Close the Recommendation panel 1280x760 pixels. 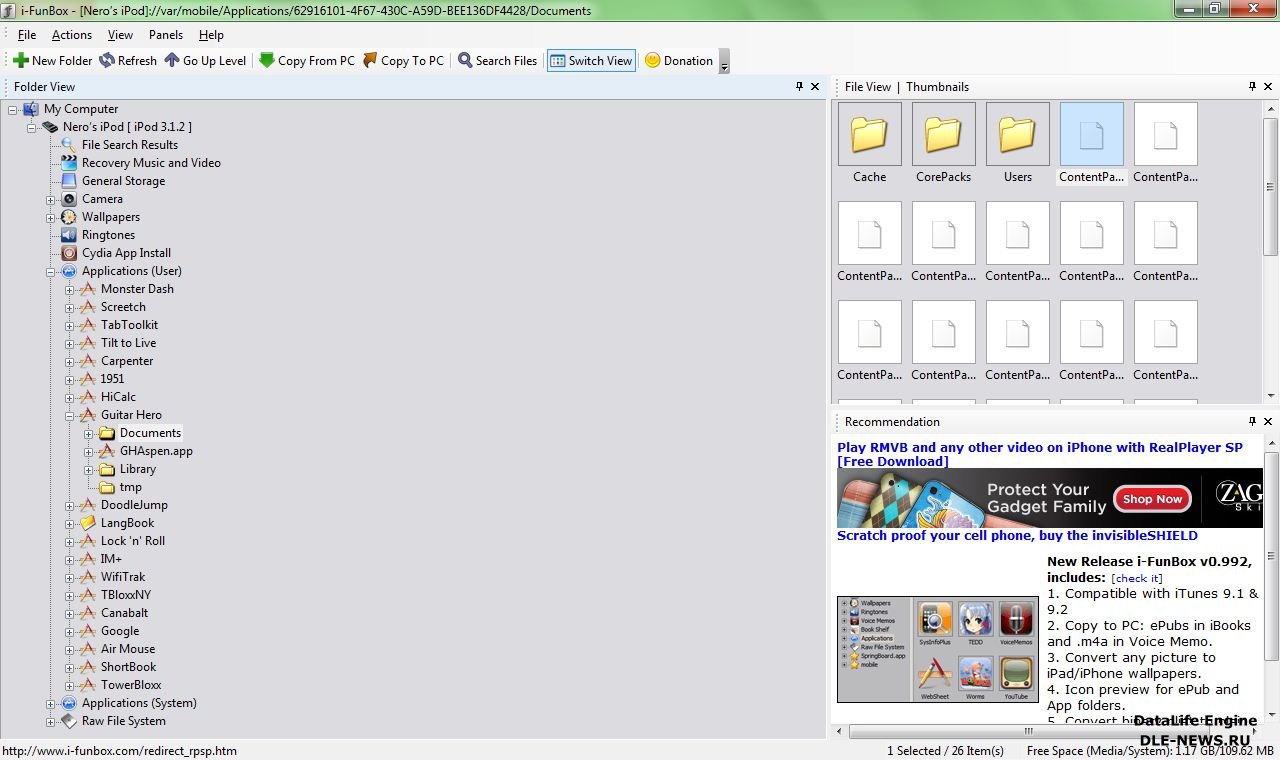1268,422
